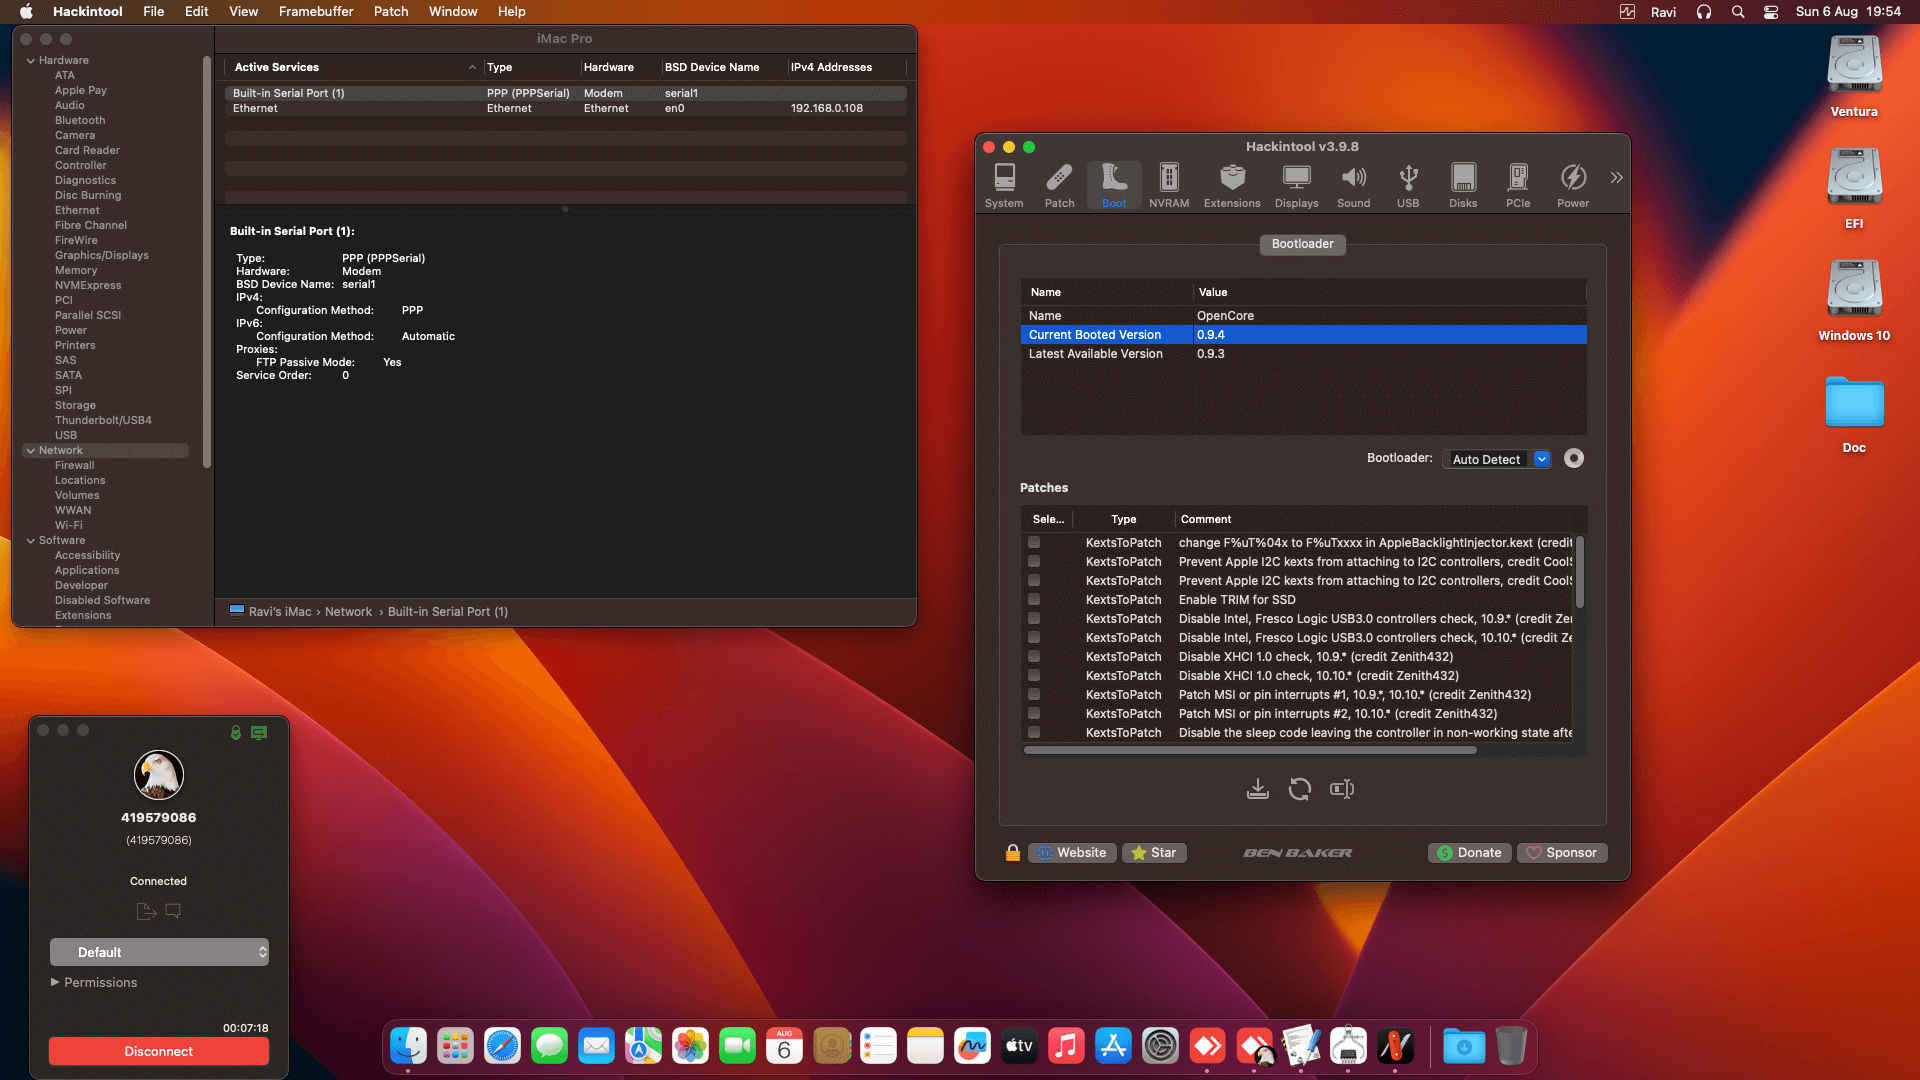Image resolution: width=1920 pixels, height=1080 pixels.
Task: Select the Boot toolbar icon
Action: [1114, 186]
